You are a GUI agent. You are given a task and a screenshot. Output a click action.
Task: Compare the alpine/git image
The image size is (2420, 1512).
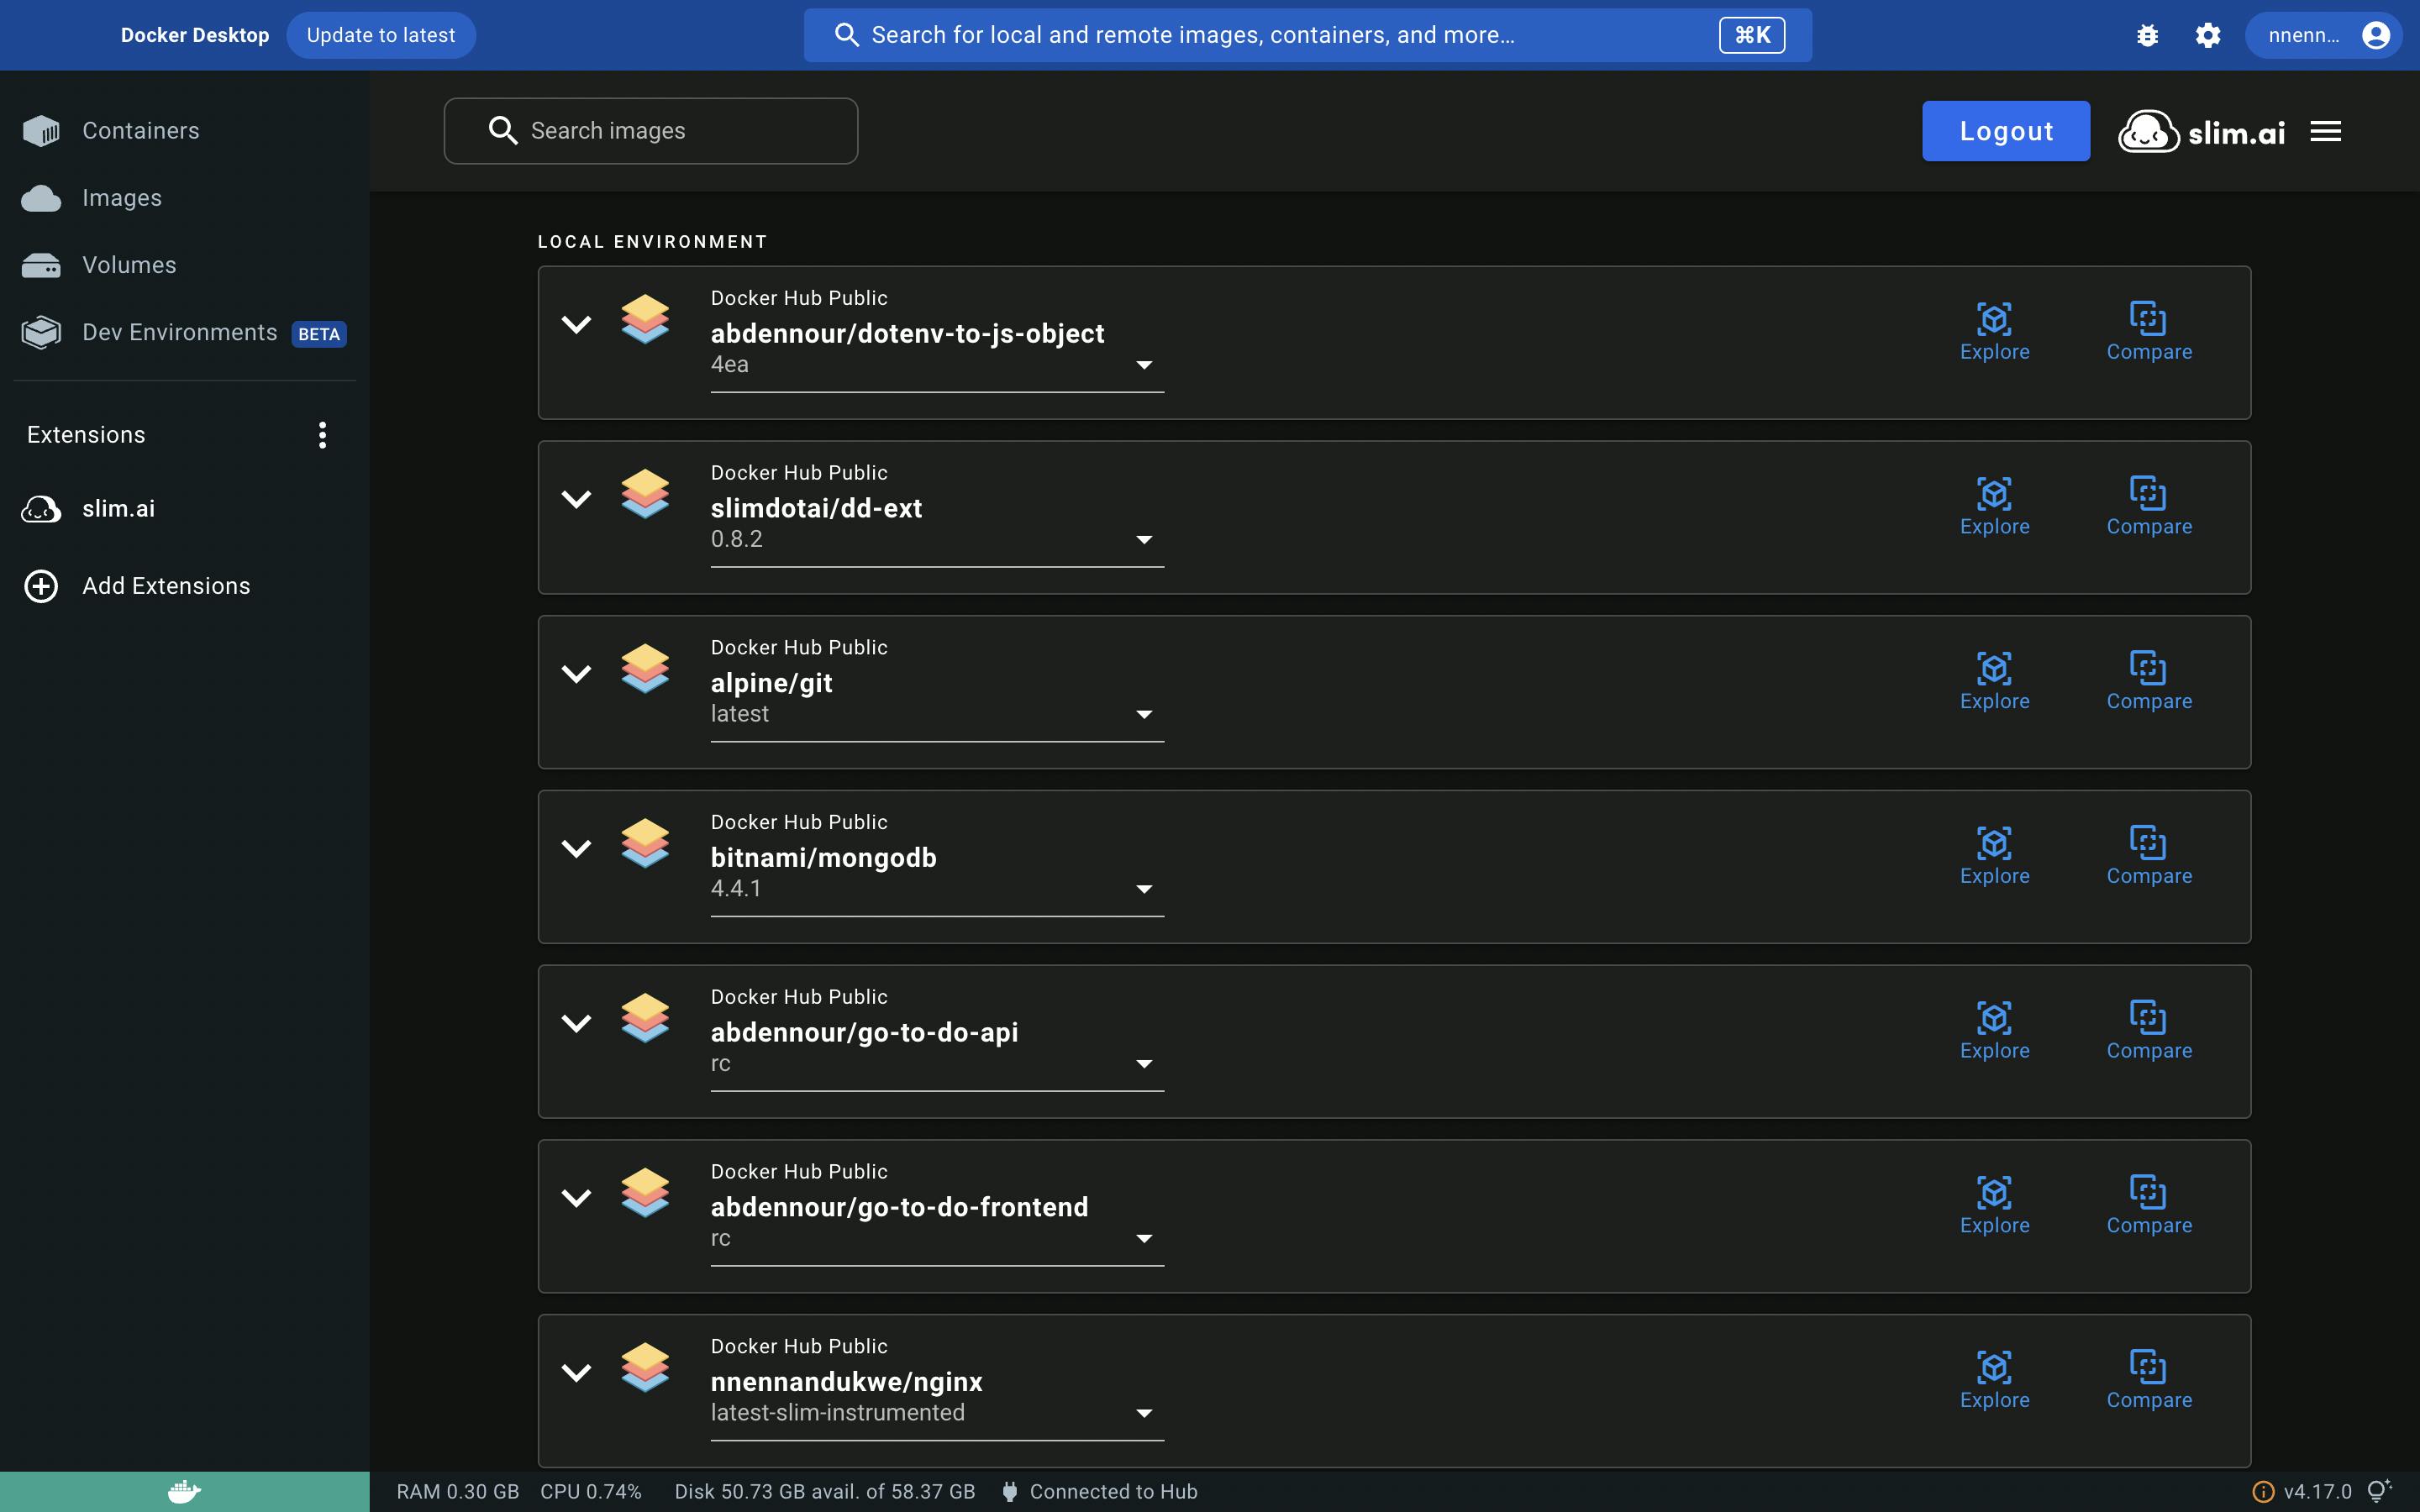click(x=2149, y=682)
